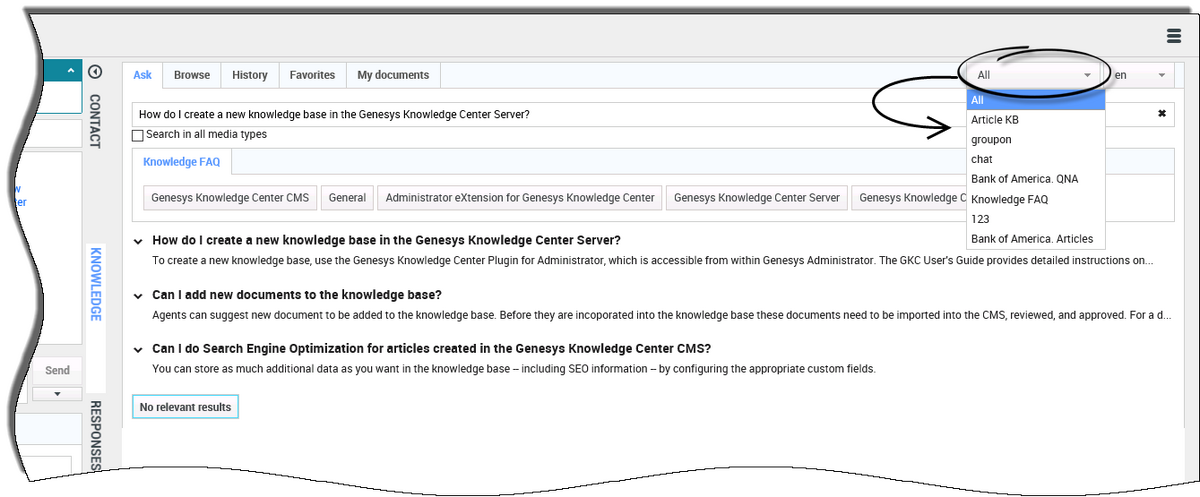Go to My documents tab
Image resolution: width=1200 pixels, height=497 pixels.
[x=393, y=75]
